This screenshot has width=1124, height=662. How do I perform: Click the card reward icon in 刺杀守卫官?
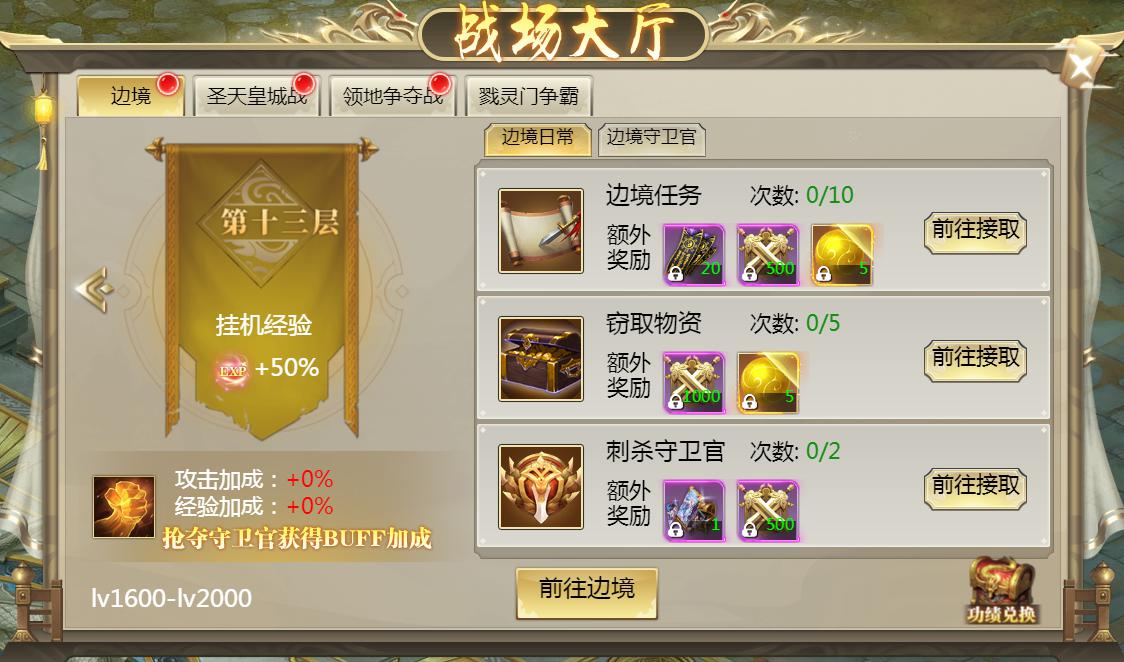[694, 511]
